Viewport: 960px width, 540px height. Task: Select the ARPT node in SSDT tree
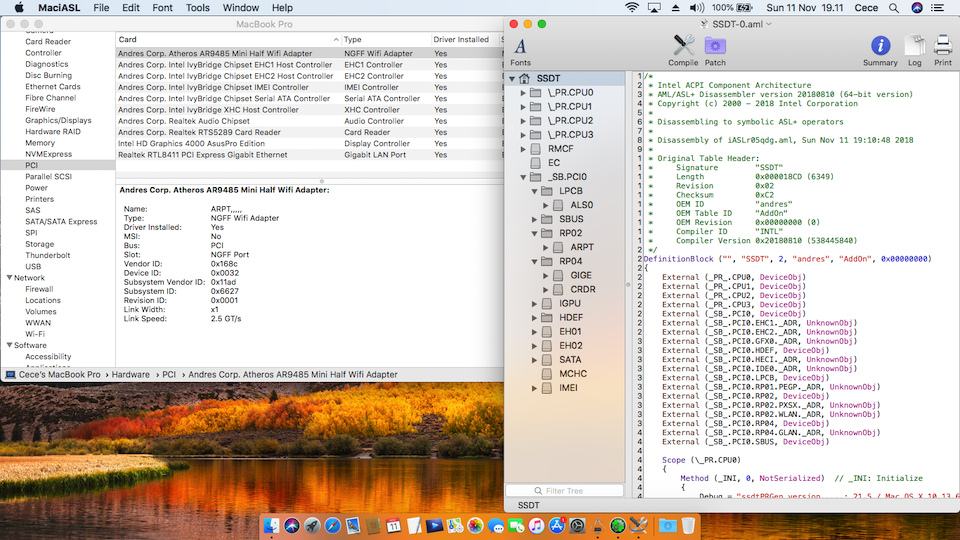582,247
